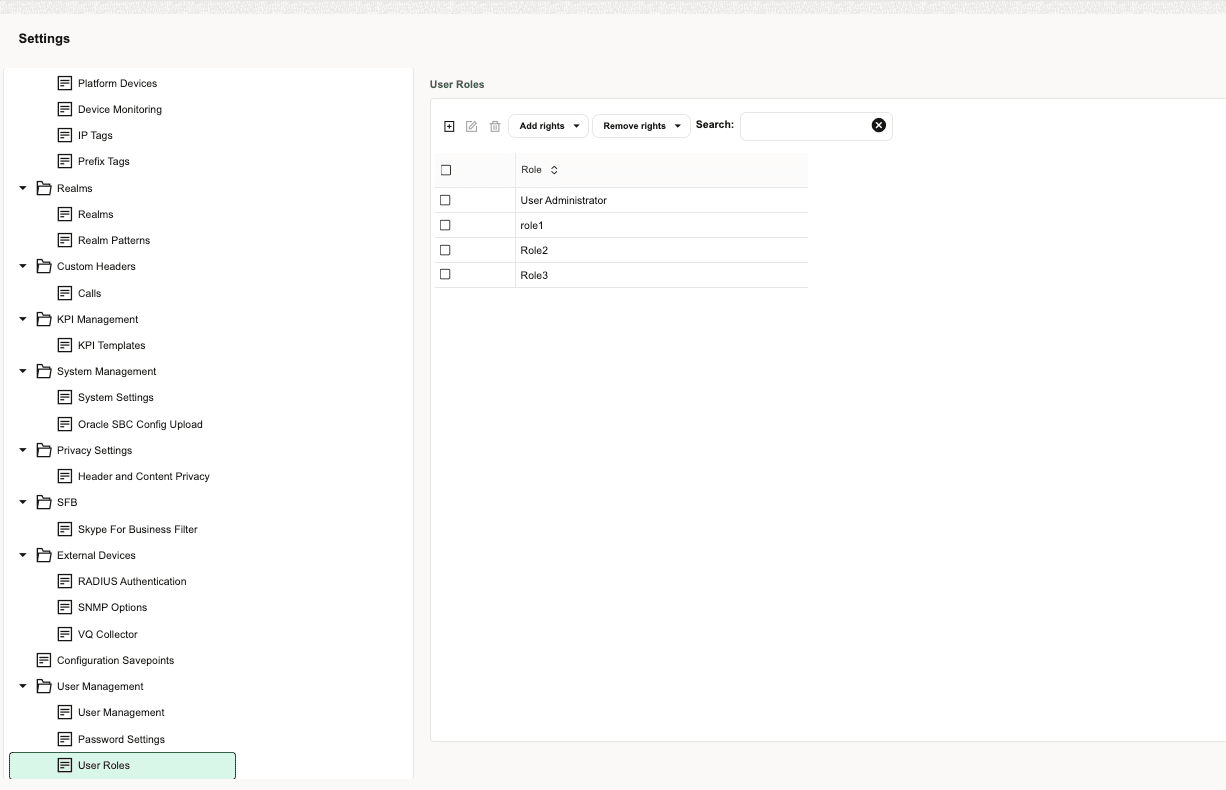
Task: Check the checkbox next to User Administrator
Action: point(445,200)
